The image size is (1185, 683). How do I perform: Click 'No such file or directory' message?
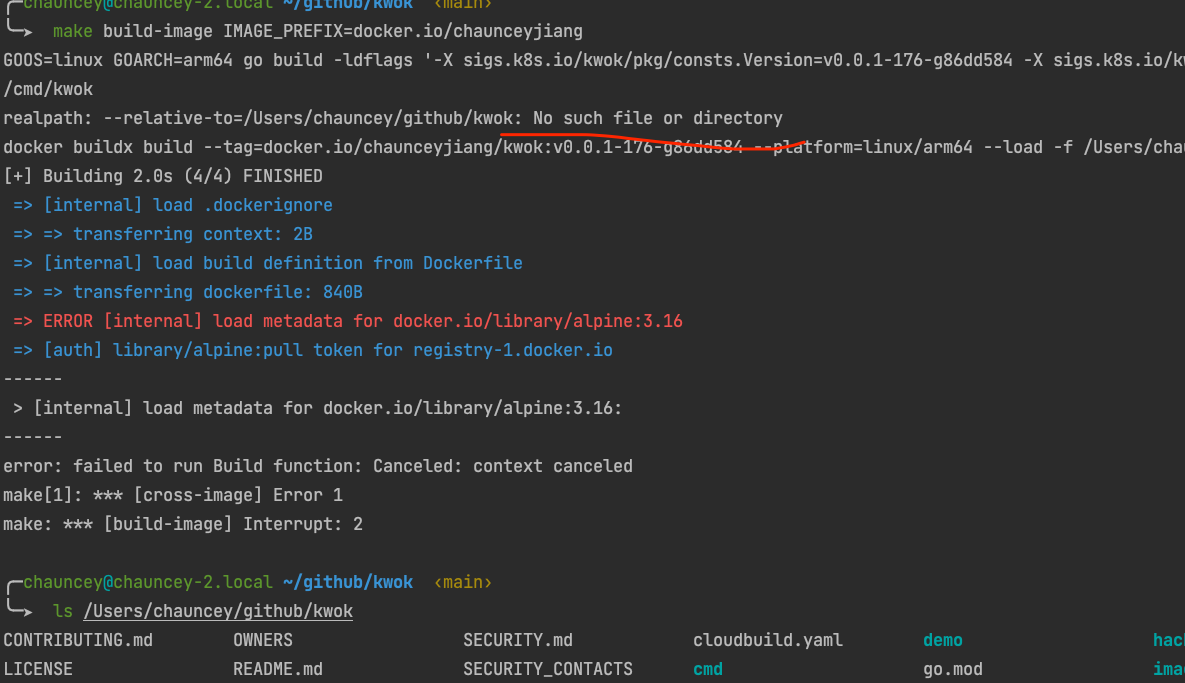pos(657,119)
